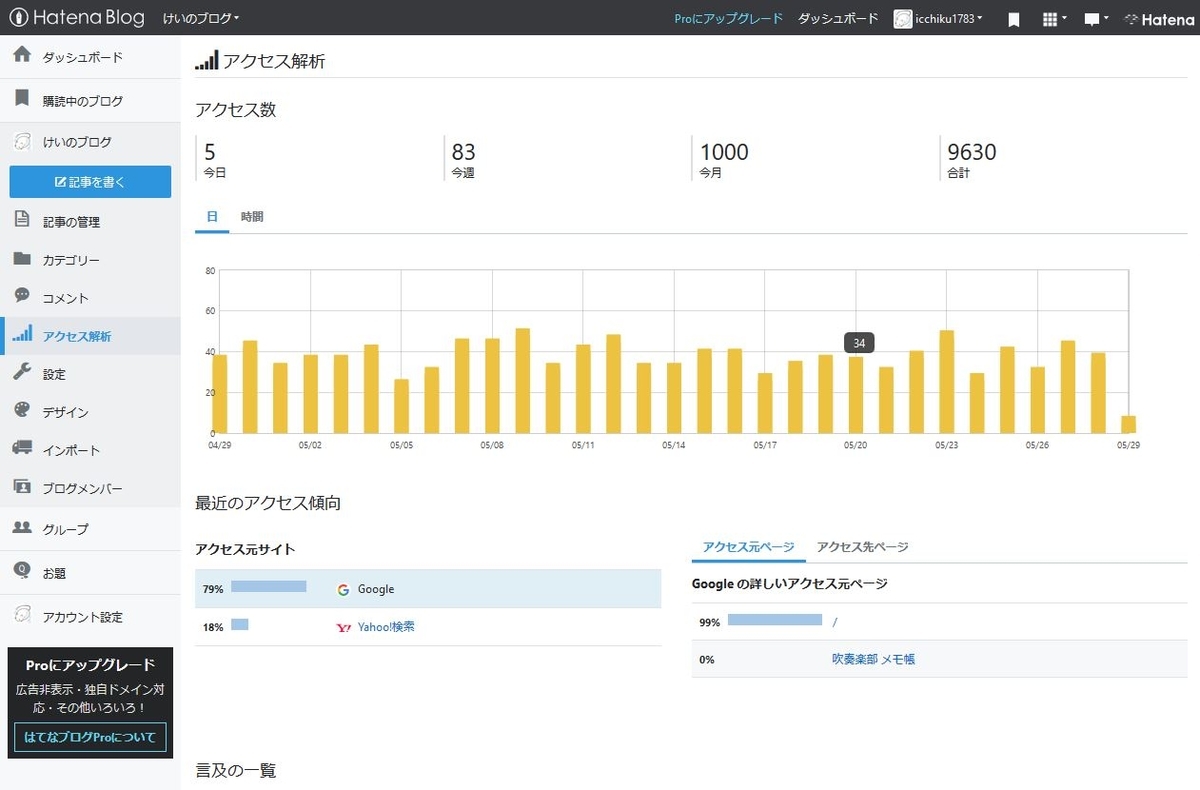Click the Q icon for お題

tap(22, 571)
